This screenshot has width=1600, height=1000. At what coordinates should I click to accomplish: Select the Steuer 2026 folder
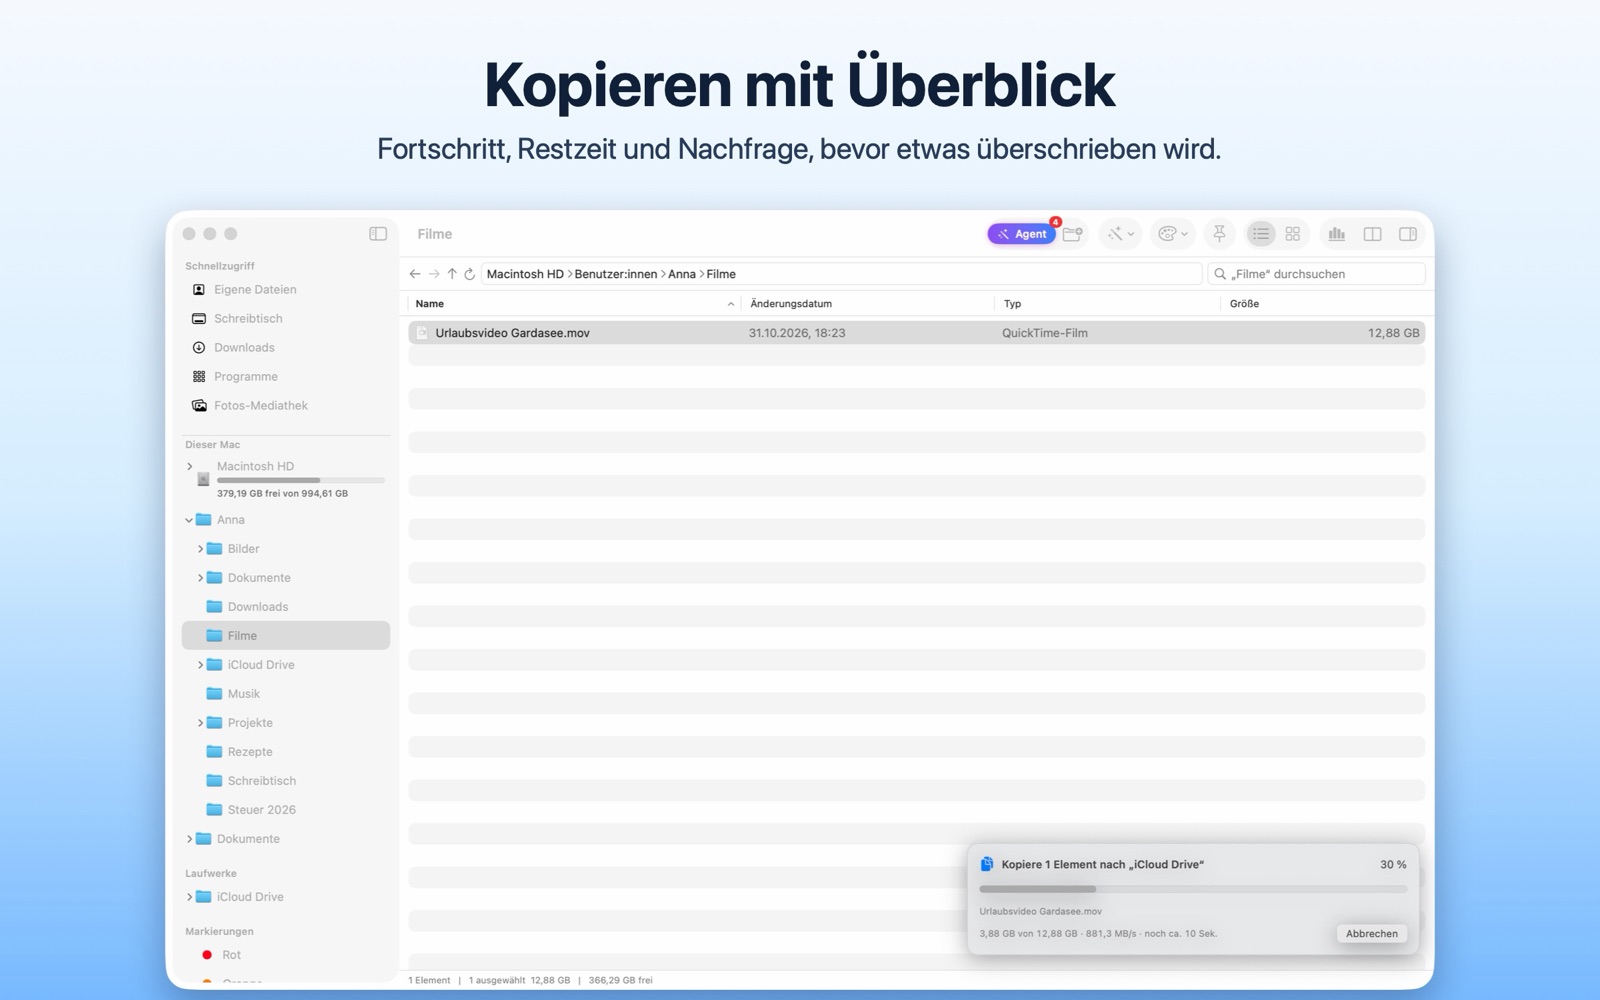pyautogui.click(x=261, y=810)
